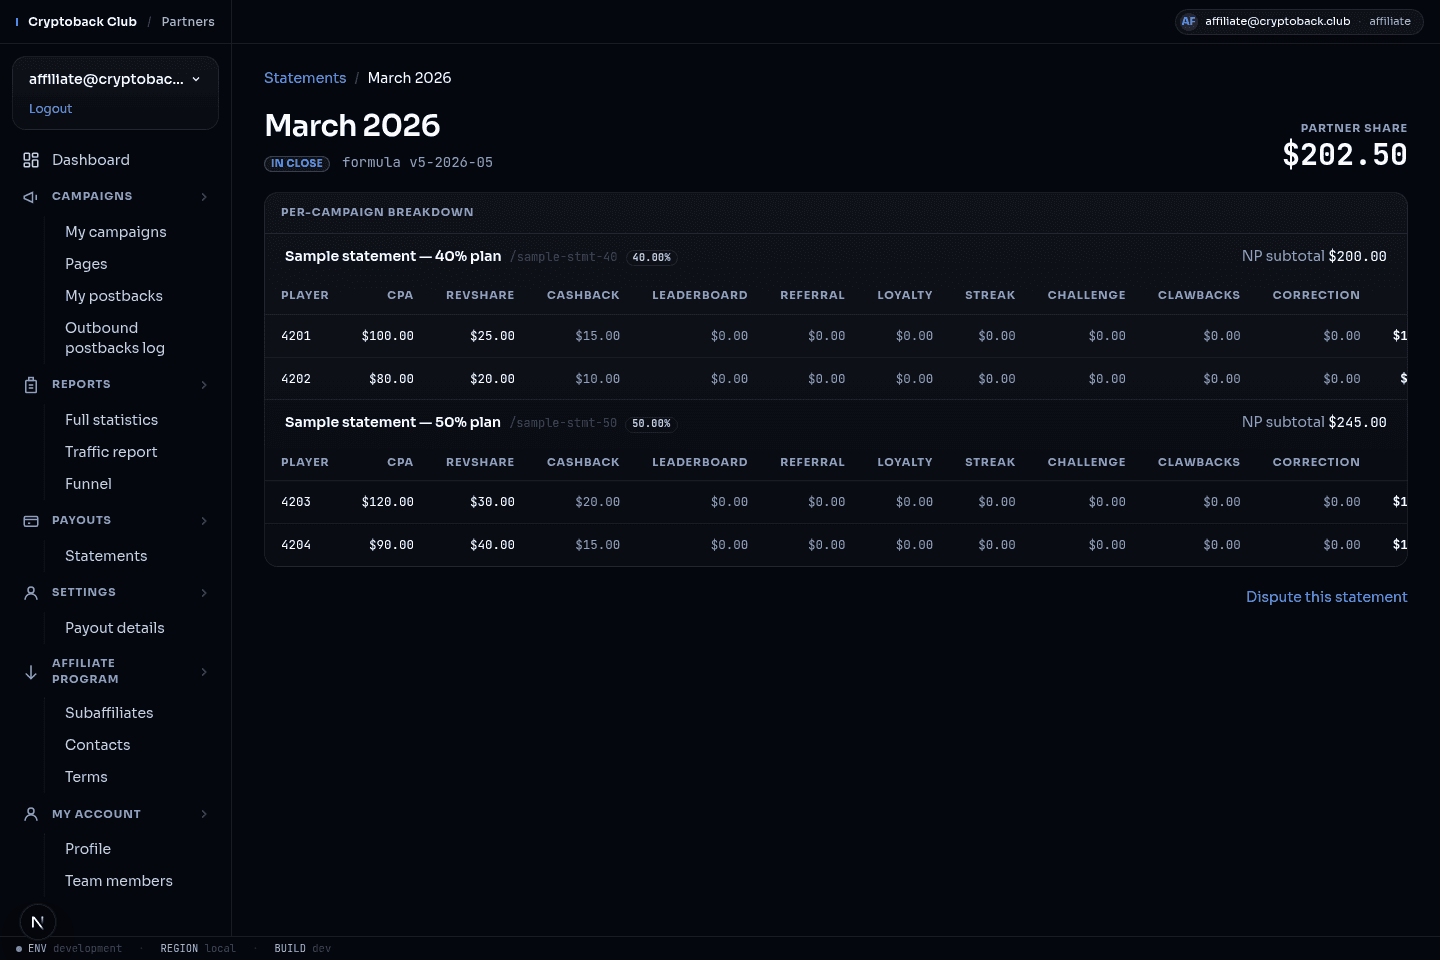Go to My campaigns
This screenshot has width=1440, height=960.
coord(116,232)
